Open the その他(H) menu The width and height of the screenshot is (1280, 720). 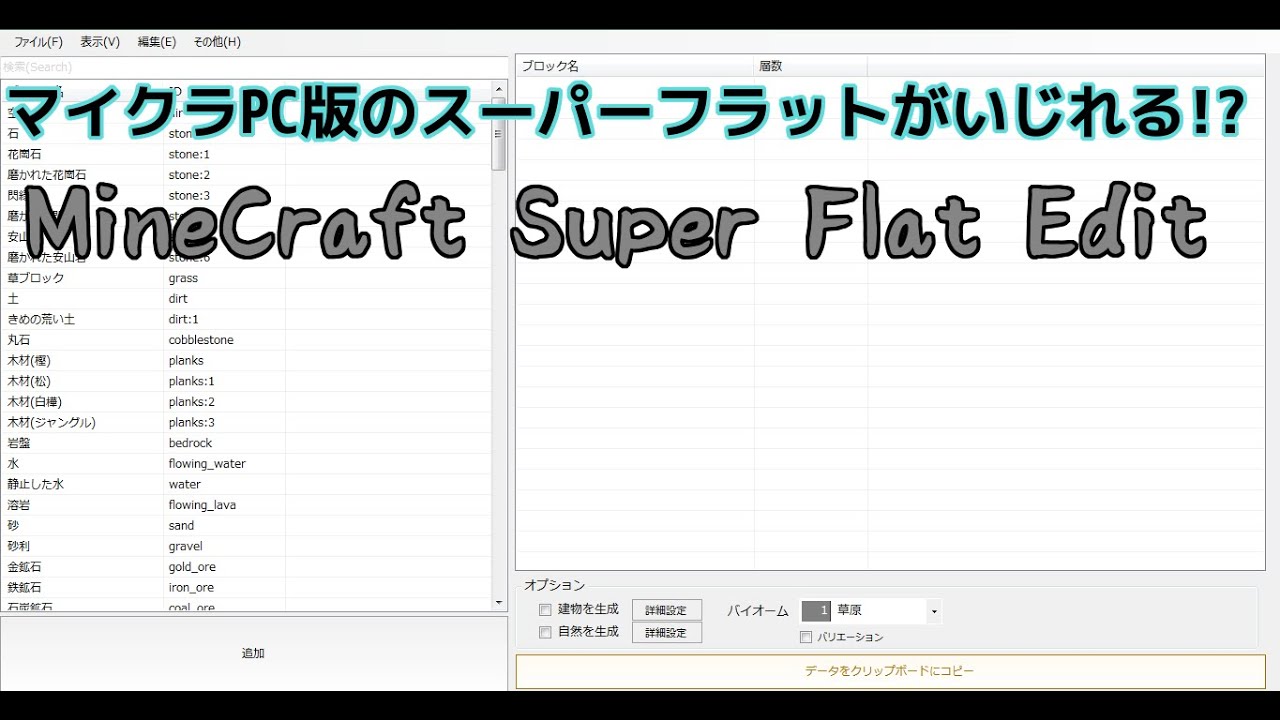(217, 42)
